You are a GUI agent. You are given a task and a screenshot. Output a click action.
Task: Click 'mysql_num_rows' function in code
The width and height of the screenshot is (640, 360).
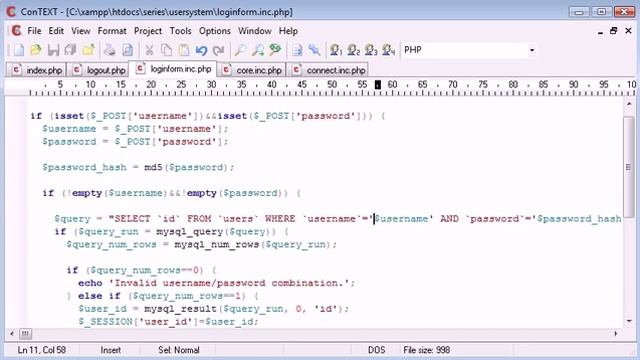click(x=216, y=244)
